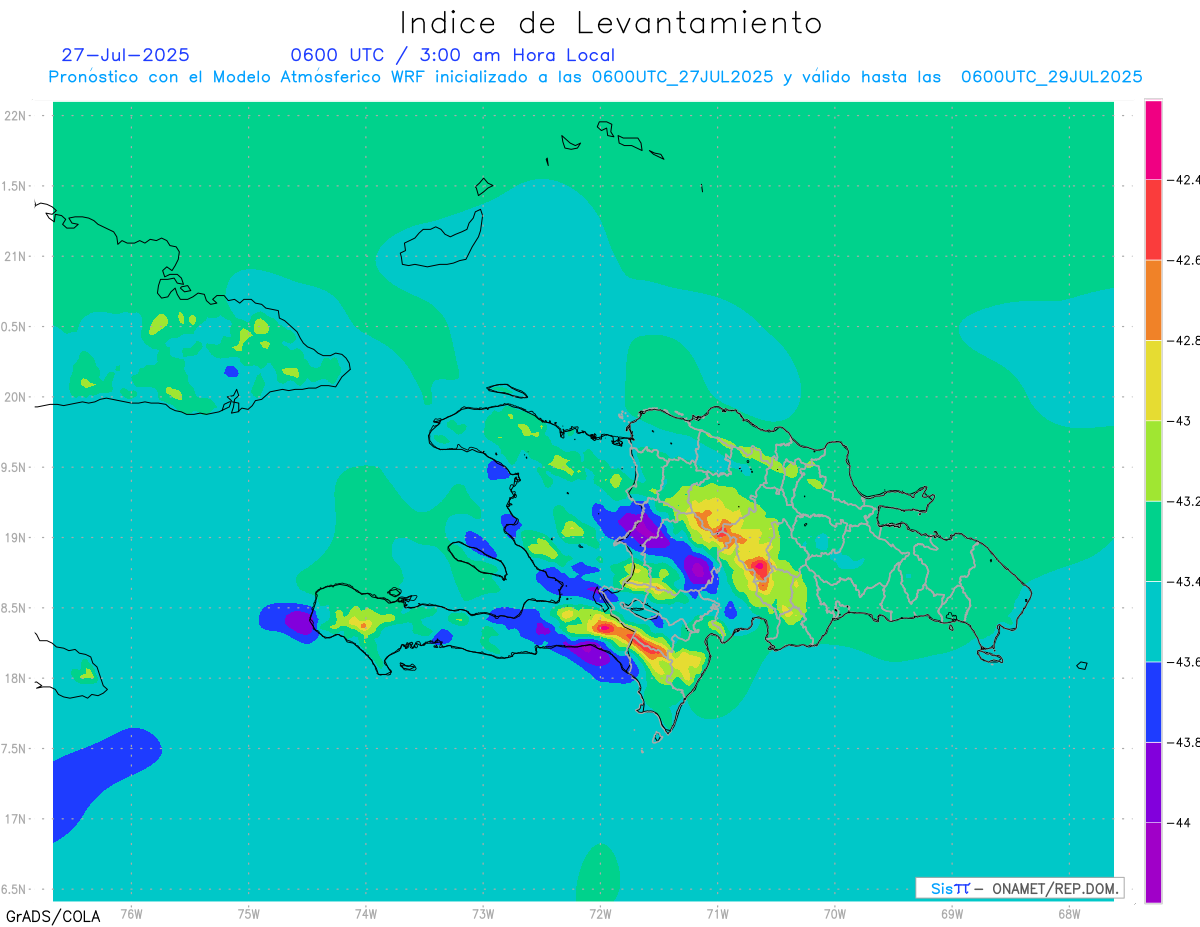Image resolution: width=1200 pixels, height=927 pixels.
Task: Select the '-42.6' legend value
Action: (1184, 260)
